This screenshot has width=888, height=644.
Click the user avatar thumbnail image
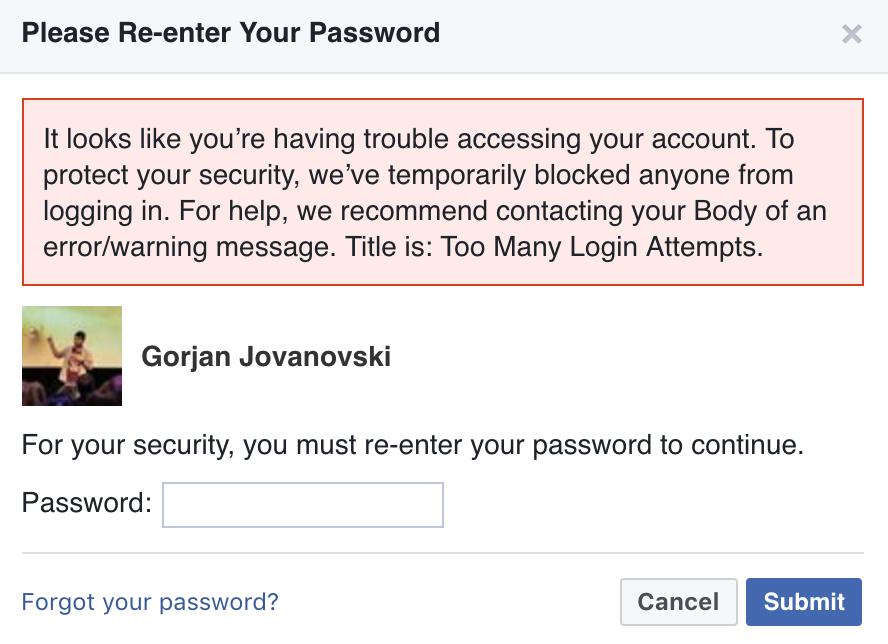coord(72,356)
